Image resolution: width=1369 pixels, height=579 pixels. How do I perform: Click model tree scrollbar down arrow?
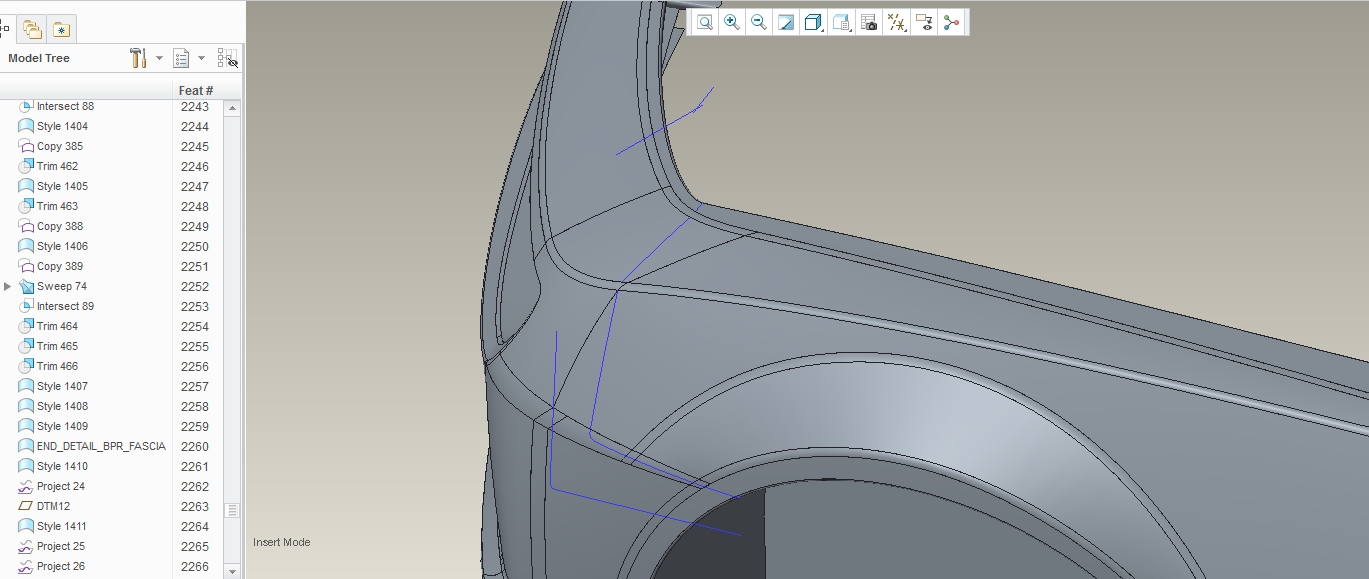click(x=232, y=571)
